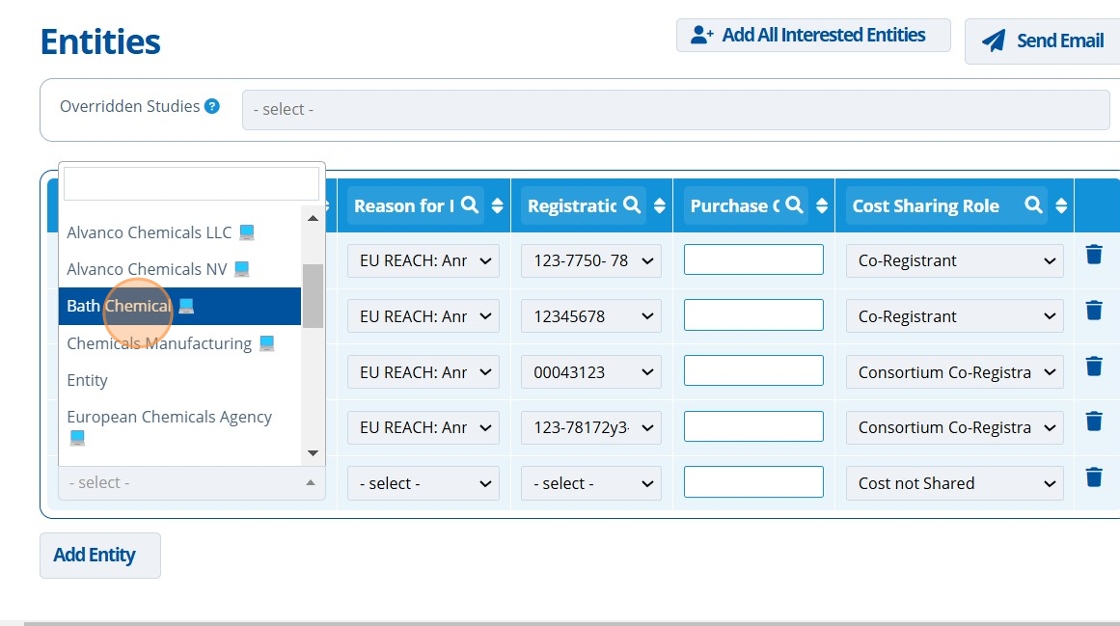Click the Send Email button
The image size is (1120, 626).
coord(1043,41)
